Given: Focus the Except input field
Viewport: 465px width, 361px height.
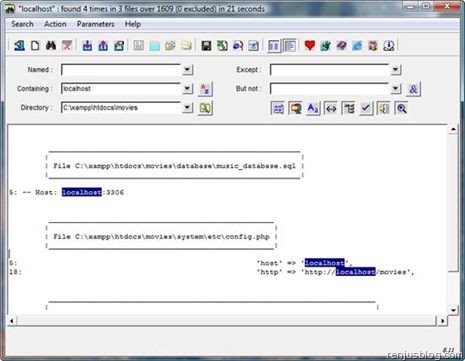Looking at the screenshot, I should pos(329,70).
